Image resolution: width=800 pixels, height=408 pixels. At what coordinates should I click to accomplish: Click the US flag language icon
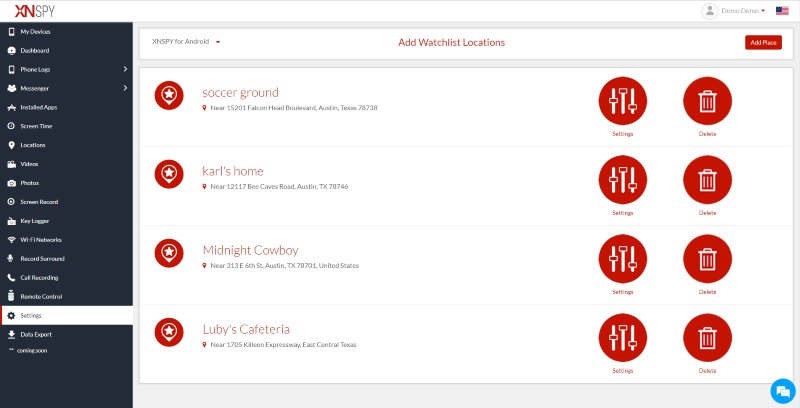tap(782, 11)
